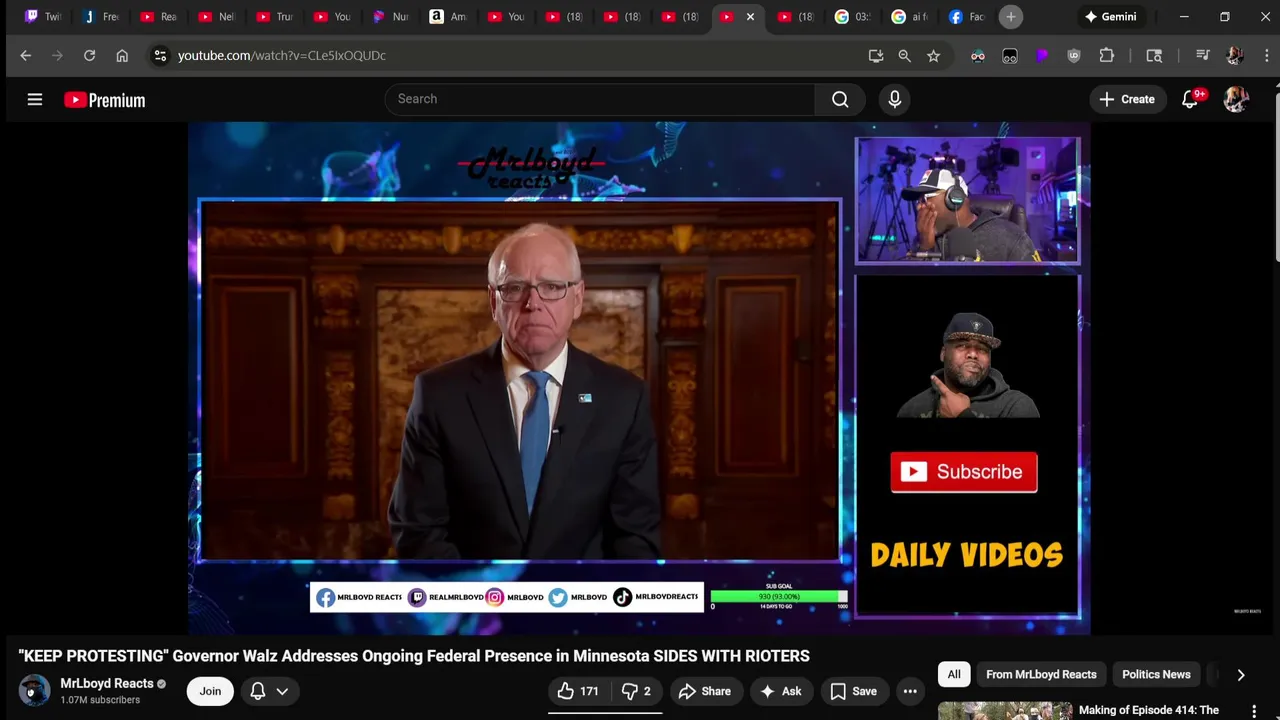Open the YouTube hamburger guide menu
The image size is (1280, 720).
pyautogui.click(x=35, y=99)
